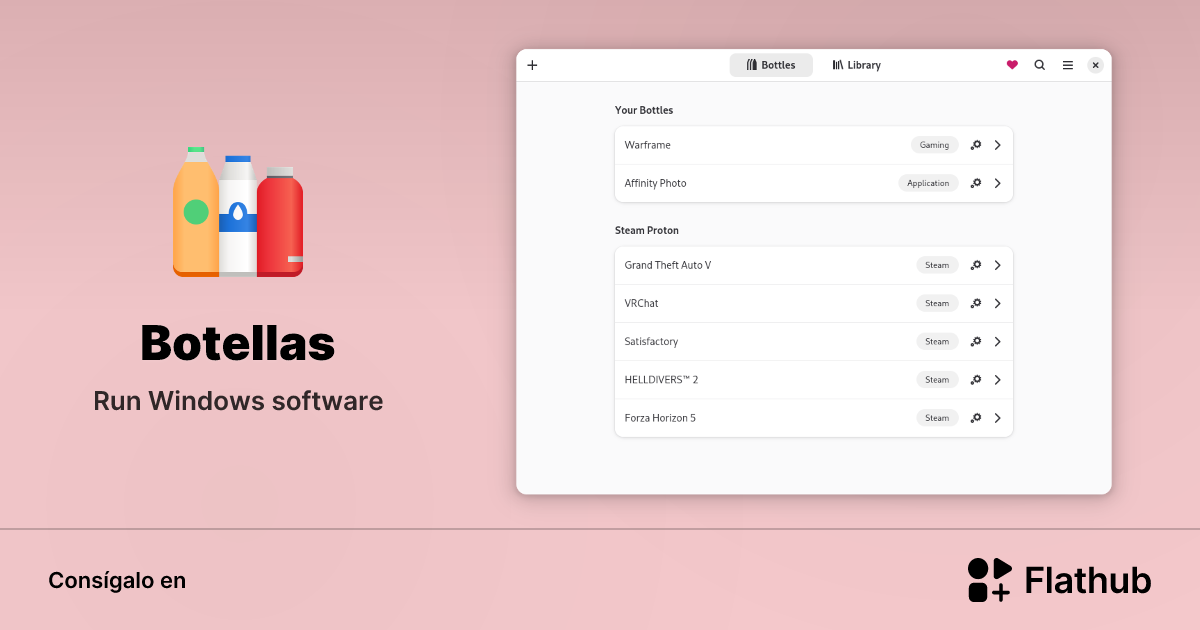This screenshot has width=1200, height=630.
Task: Open details for the VRChat entry
Action: 998,303
